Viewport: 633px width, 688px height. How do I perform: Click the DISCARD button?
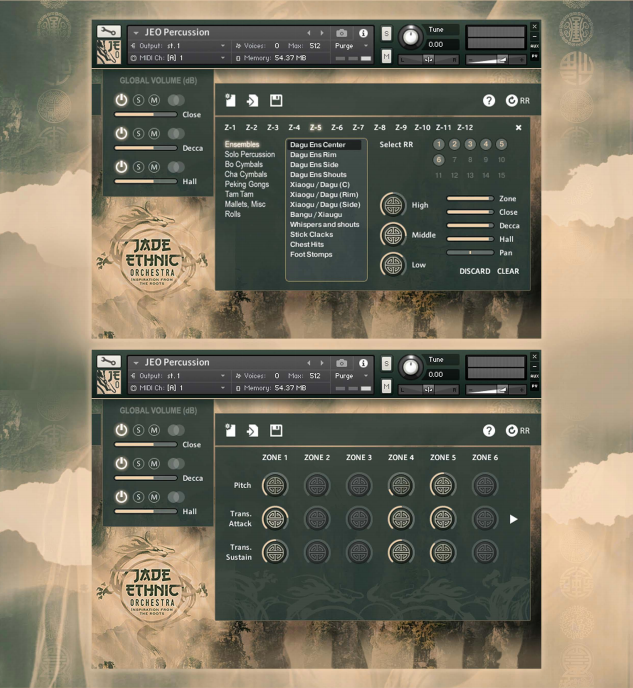pyautogui.click(x=474, y=271)
